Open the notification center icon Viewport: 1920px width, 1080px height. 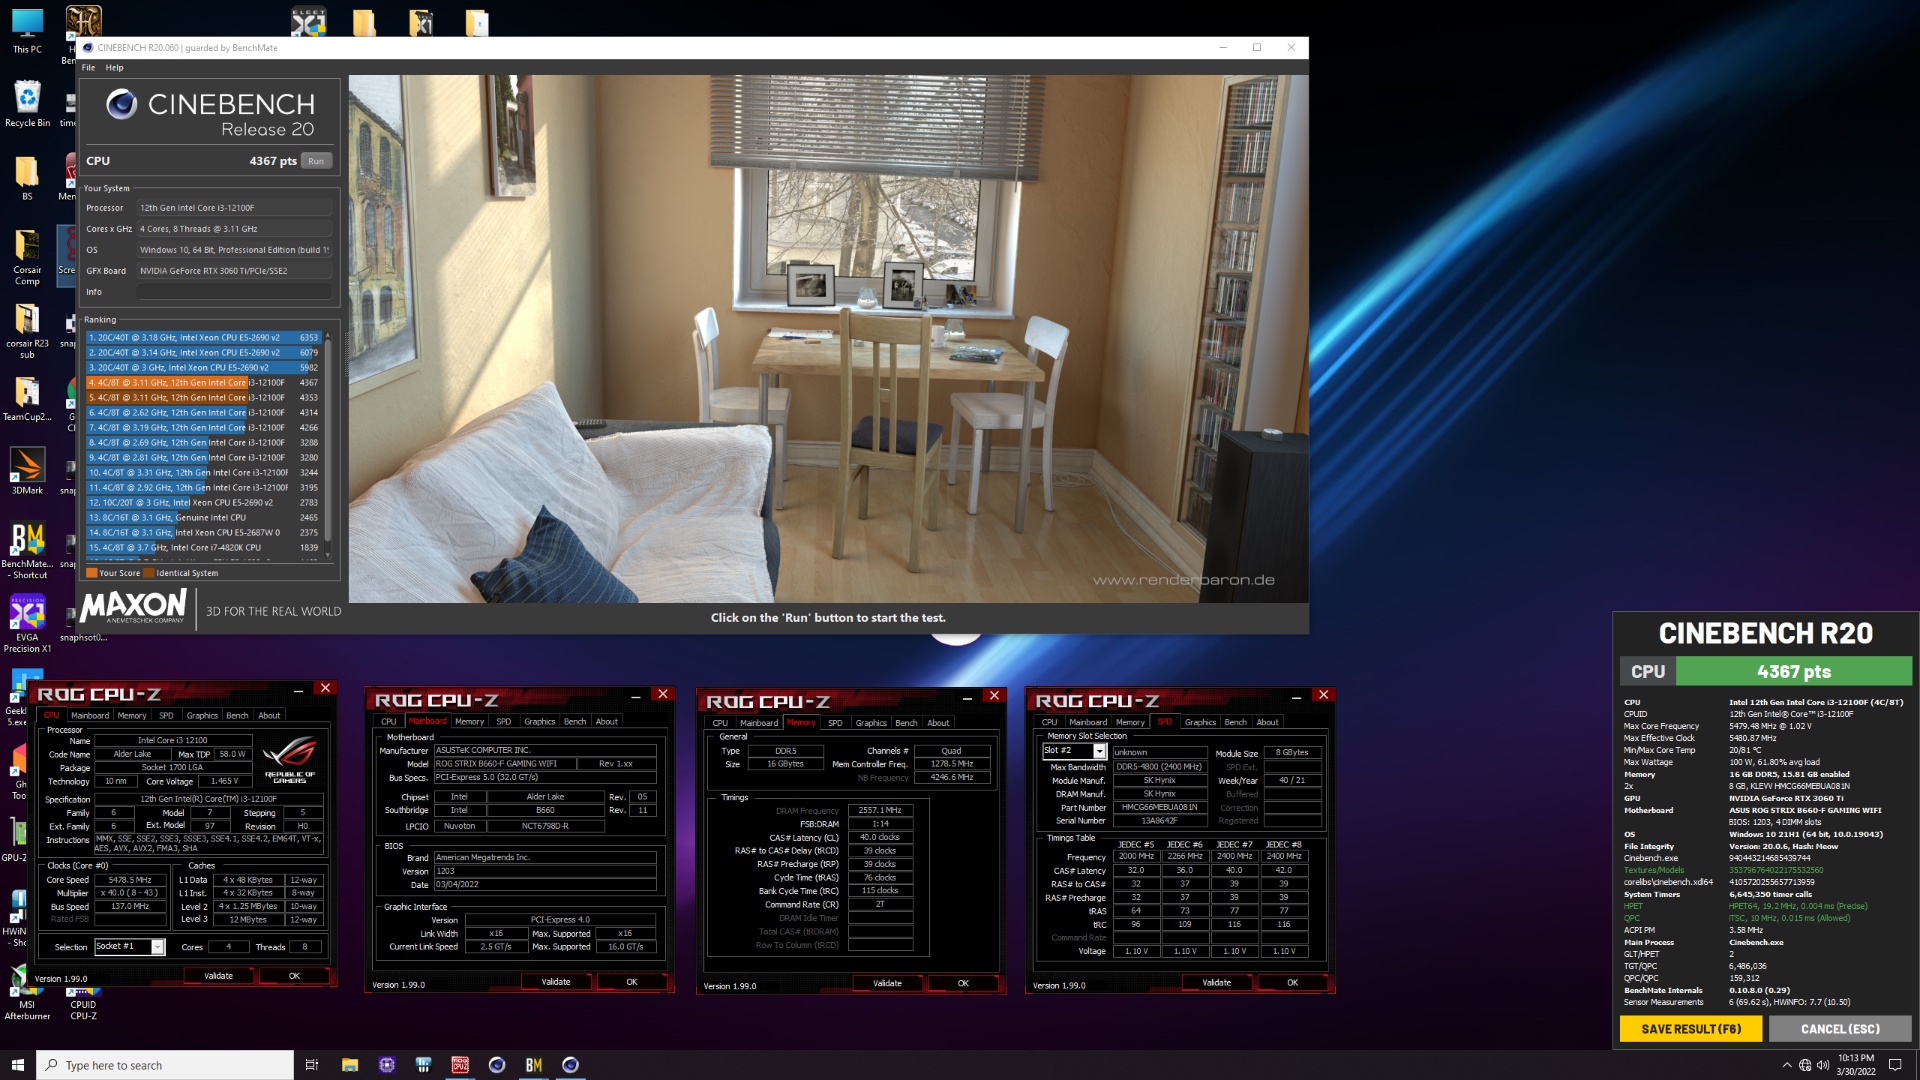point(1894,1065)
